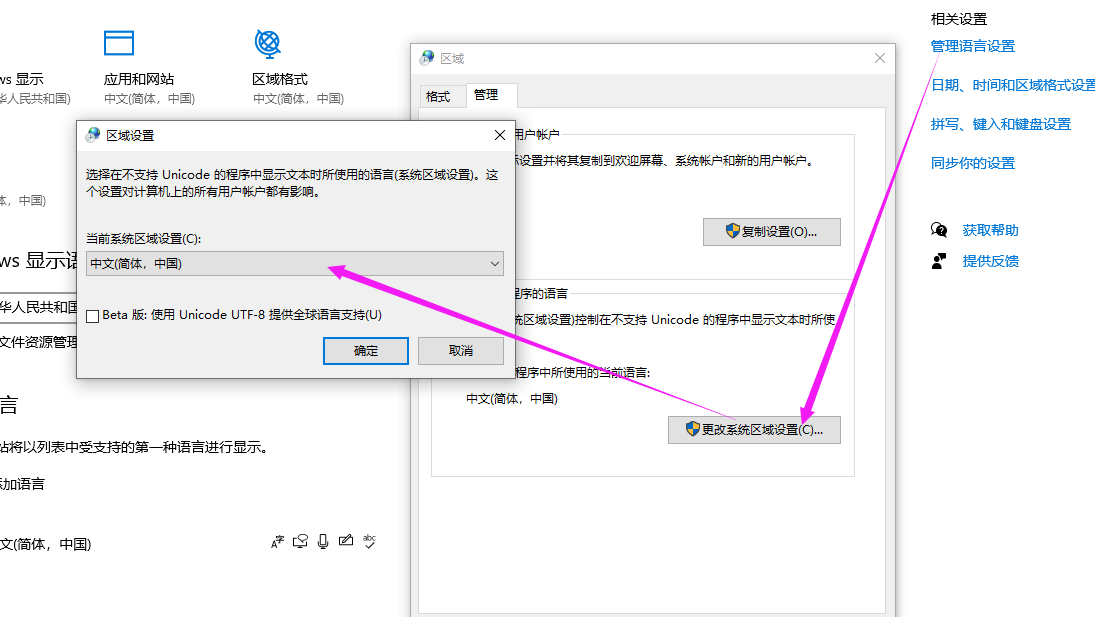Click the 应用和网站 tile label

tap(139, 79)
